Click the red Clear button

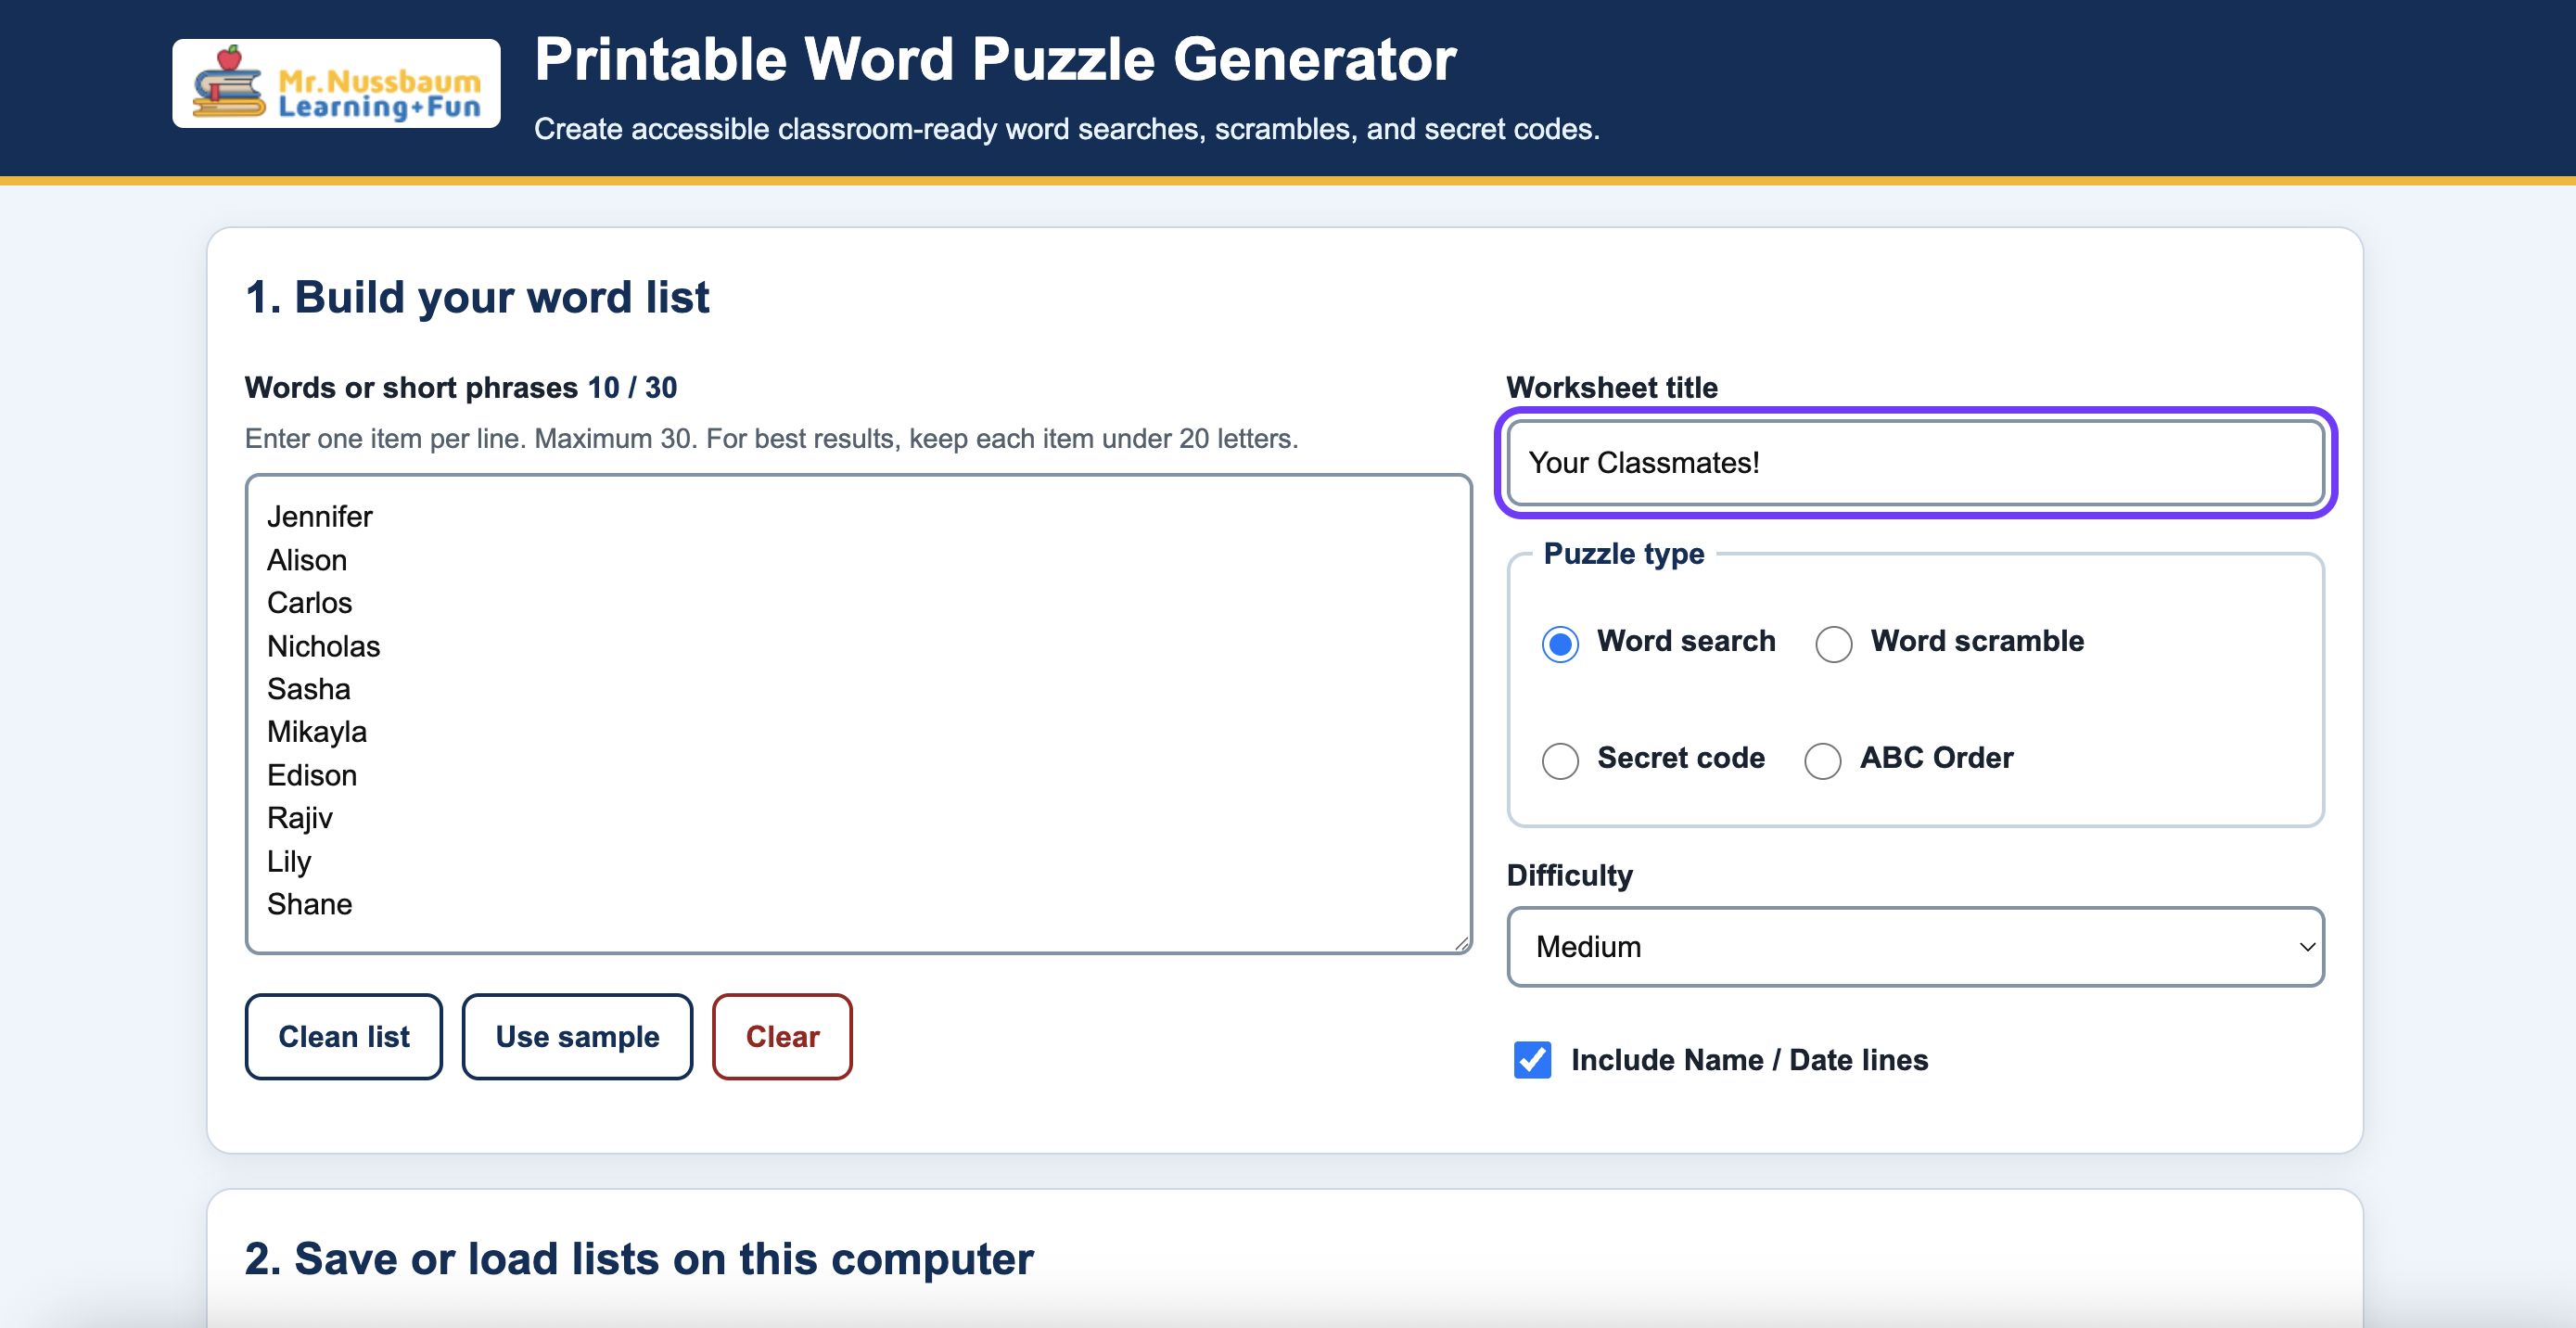(782, 1037)
